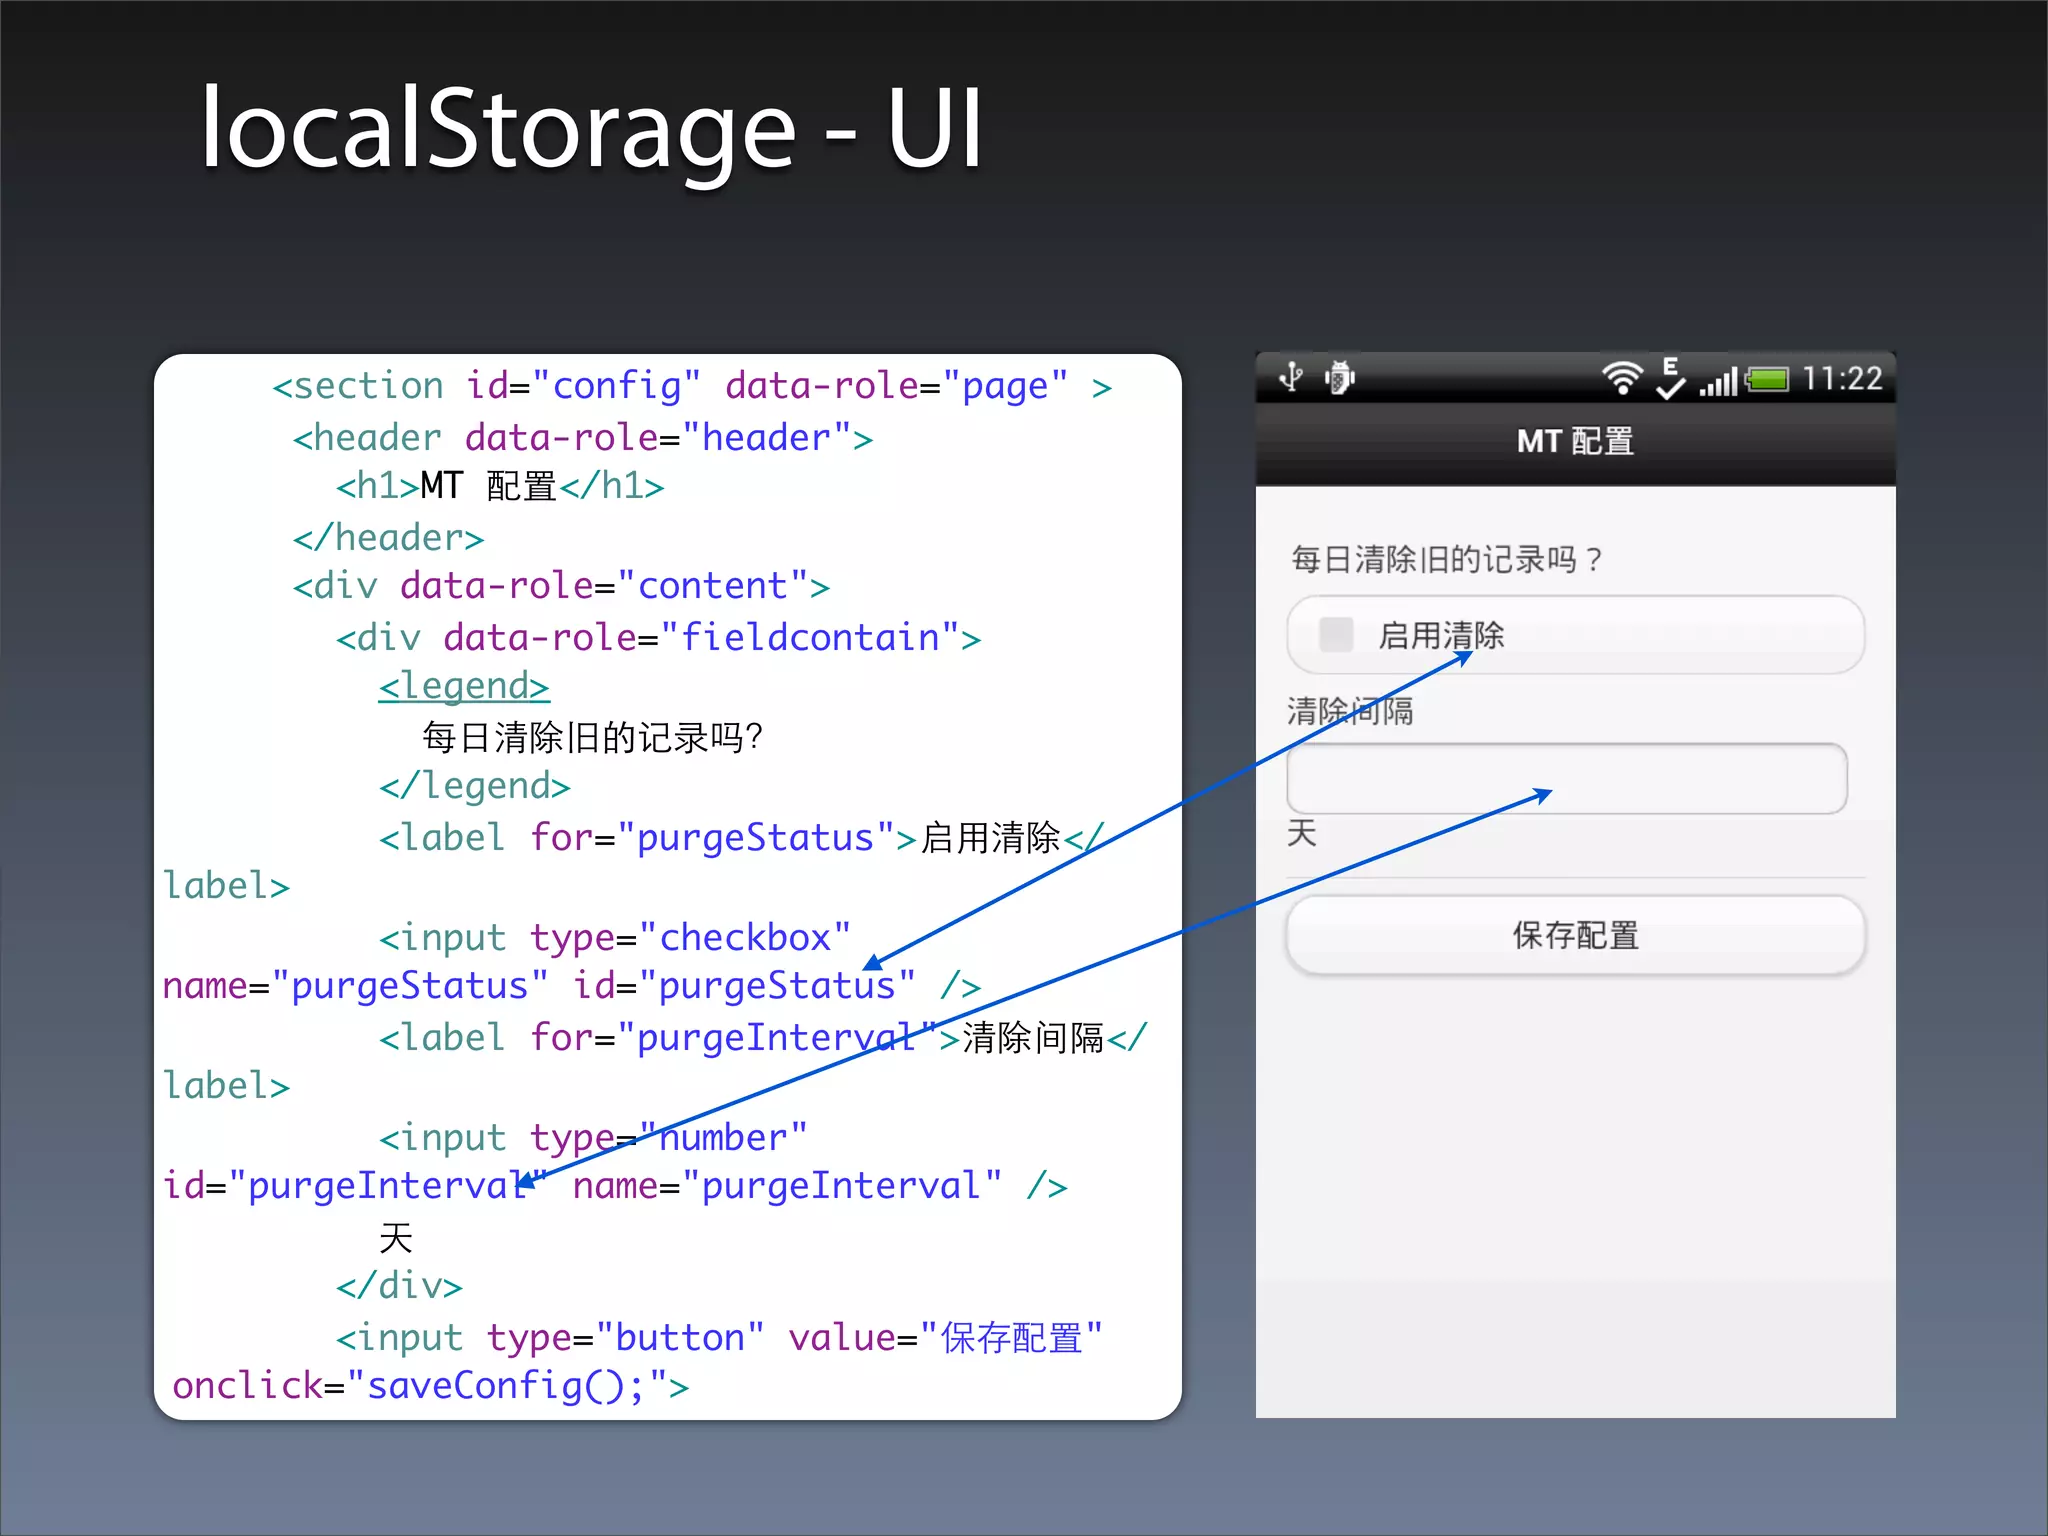Click the MT 配置 header title on phone
This screenshot has height=1536, width=2048.
(x=1575, y=441)
